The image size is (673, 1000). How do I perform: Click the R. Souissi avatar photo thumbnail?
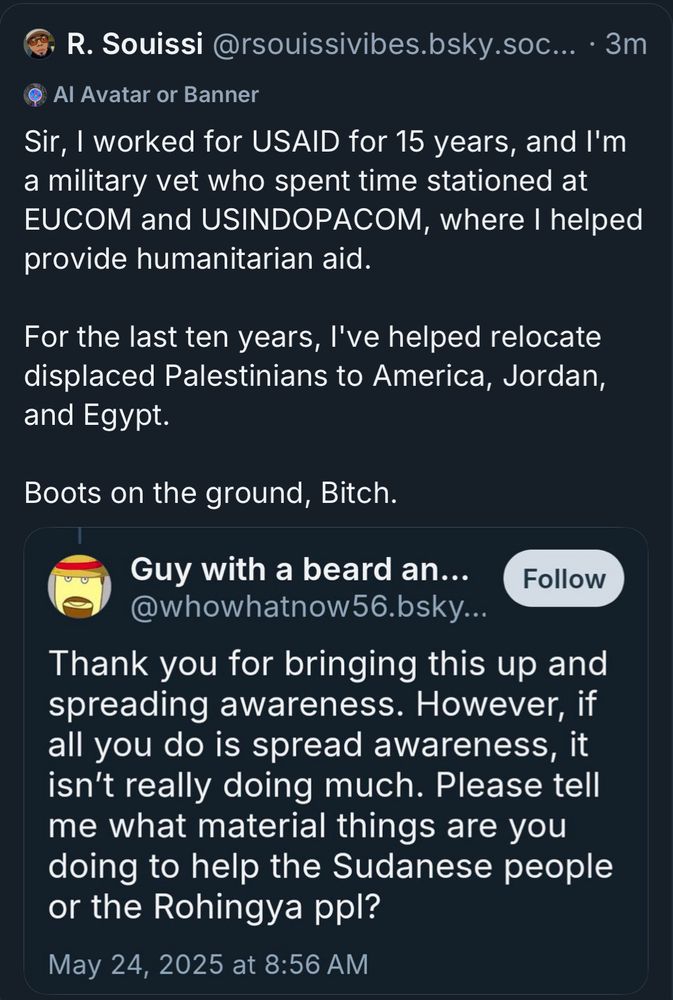click(36, 44)
